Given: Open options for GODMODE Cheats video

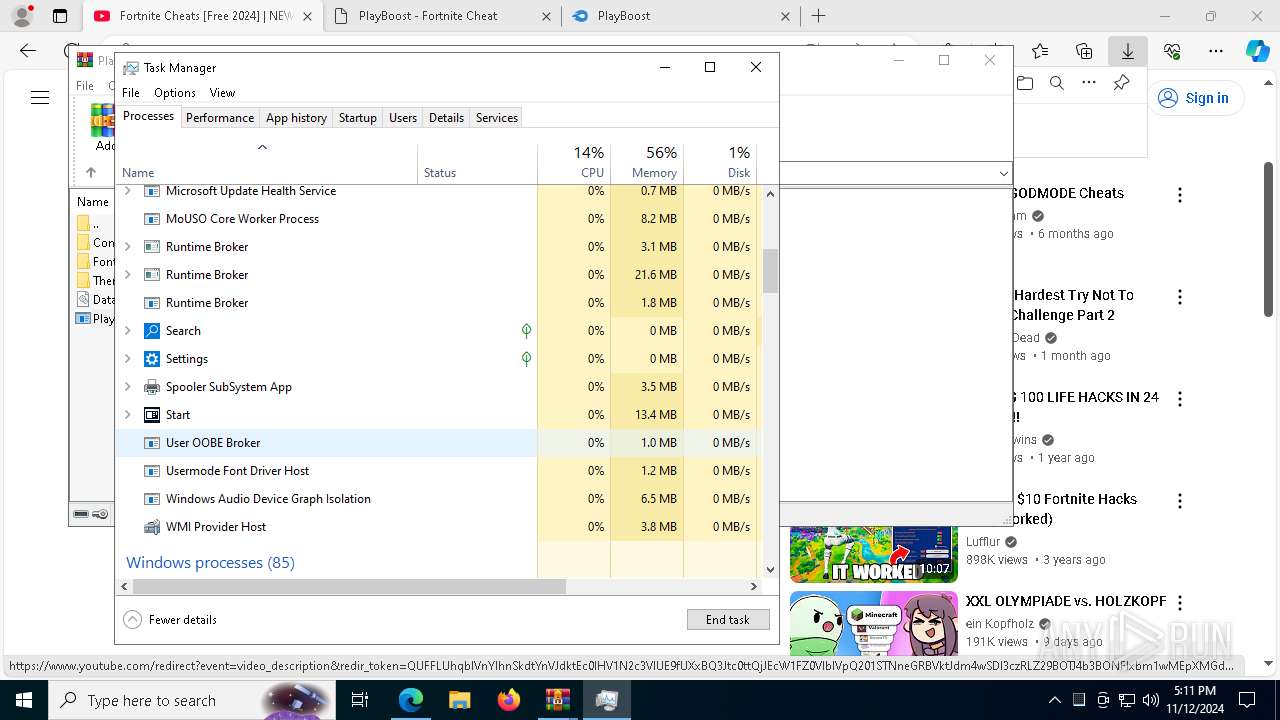Looking at the screenshot, I should click(1180, 195).
